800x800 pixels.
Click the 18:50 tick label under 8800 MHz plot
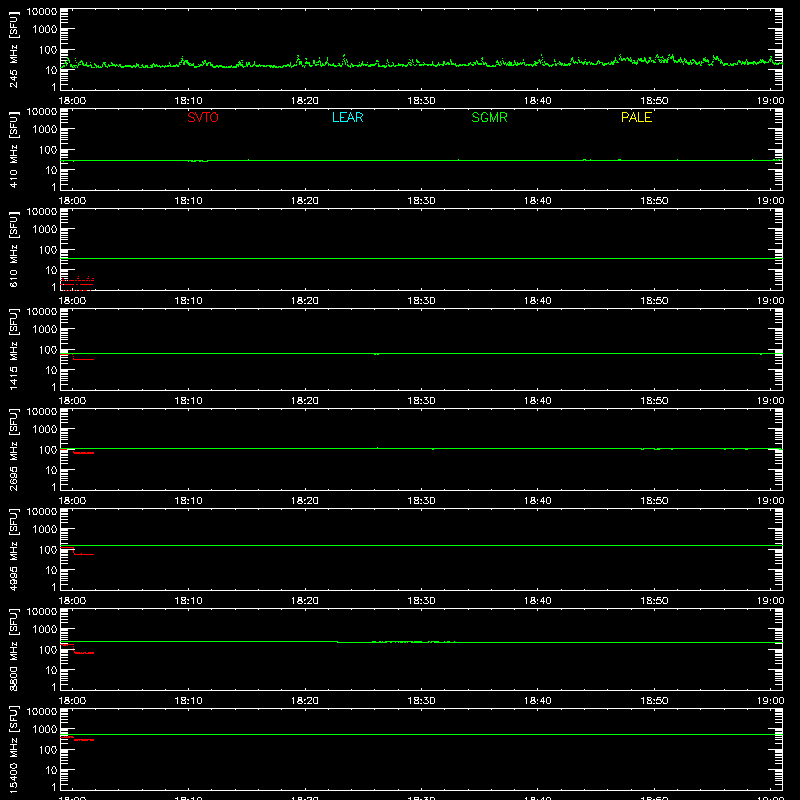click(x=654, y=701)
